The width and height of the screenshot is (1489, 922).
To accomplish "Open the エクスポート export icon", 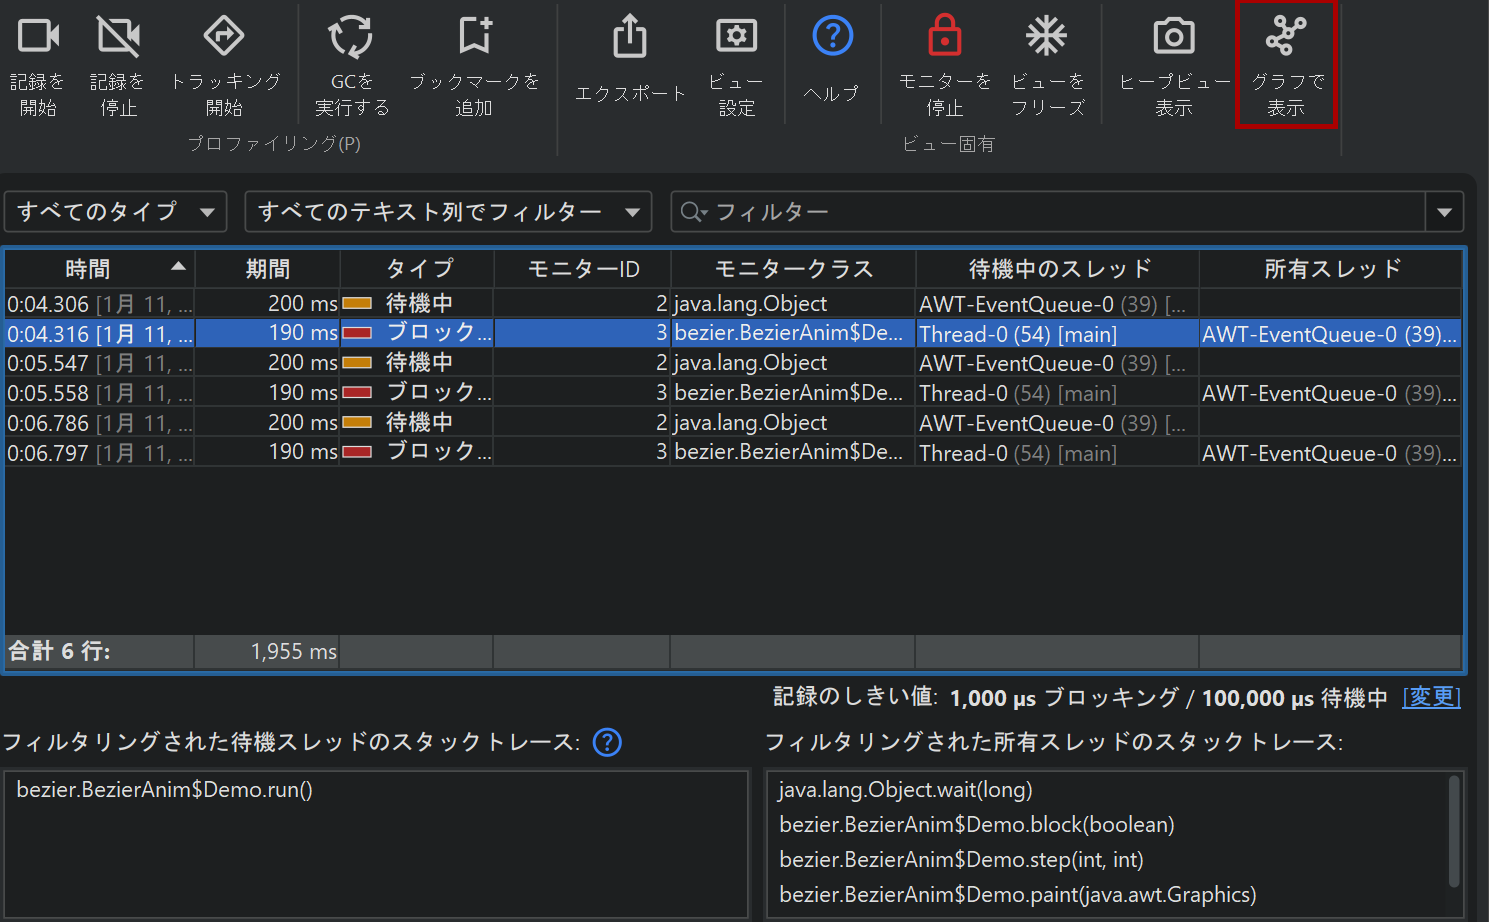I will [x=630, y=37].
